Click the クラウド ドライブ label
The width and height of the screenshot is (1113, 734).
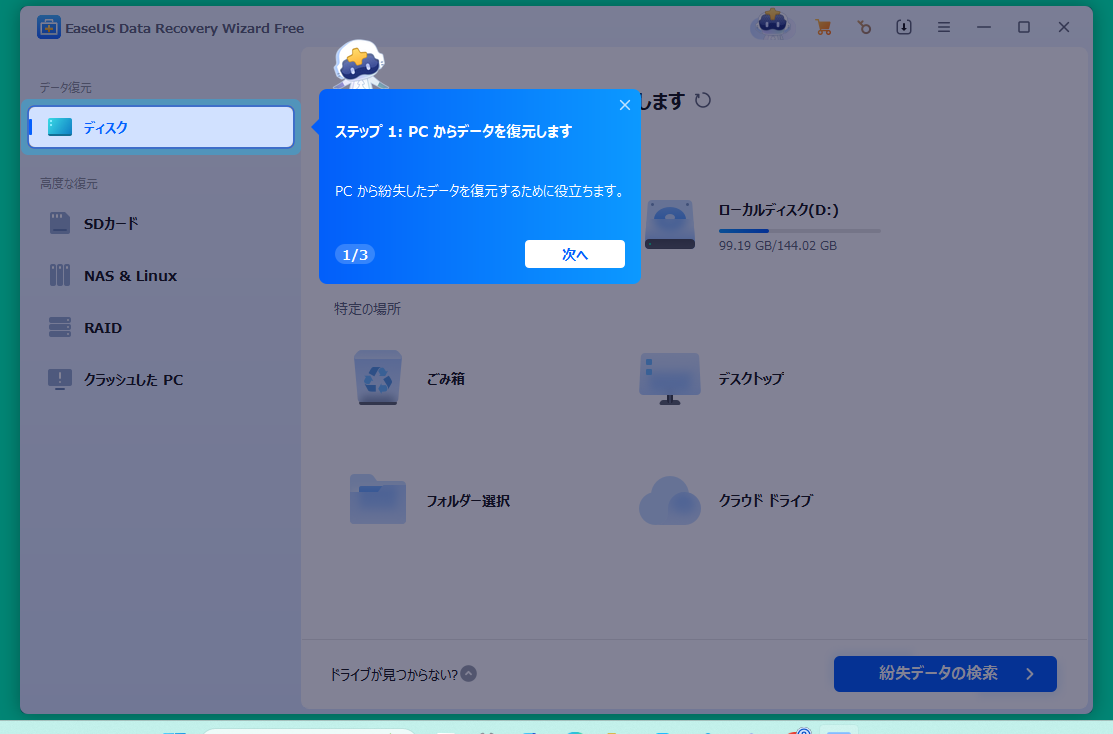click(x=765, y=501)
